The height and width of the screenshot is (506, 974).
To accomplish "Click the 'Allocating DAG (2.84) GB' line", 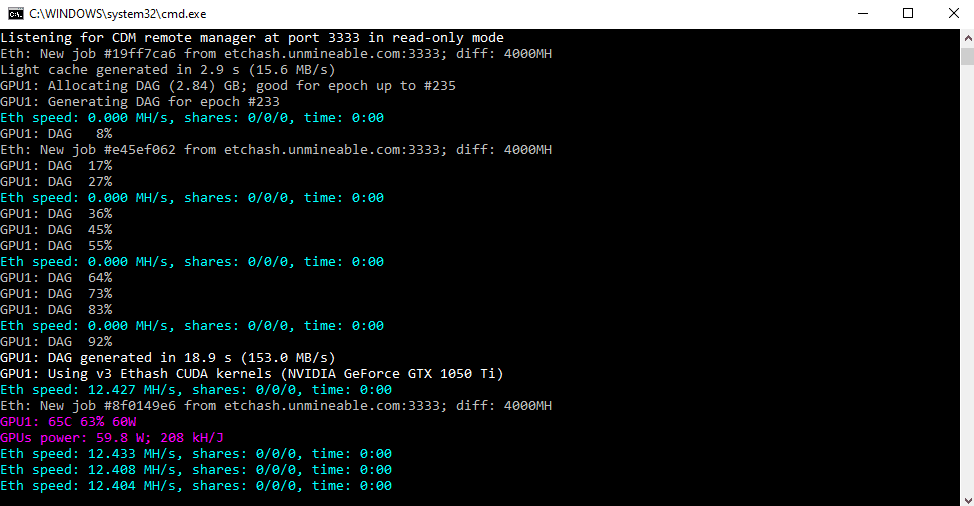I will pos(227,86).
